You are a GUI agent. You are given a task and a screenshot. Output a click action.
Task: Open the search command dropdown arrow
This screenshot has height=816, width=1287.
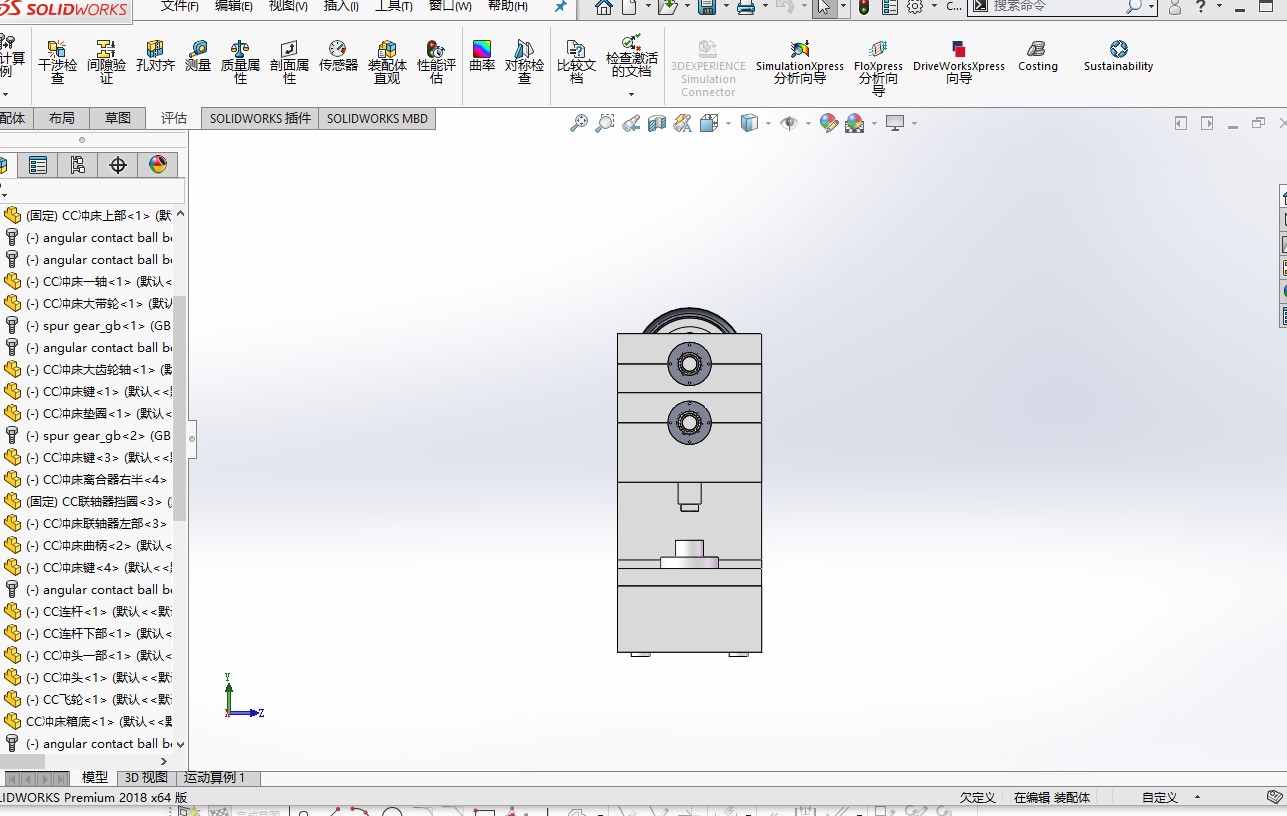1152,7
